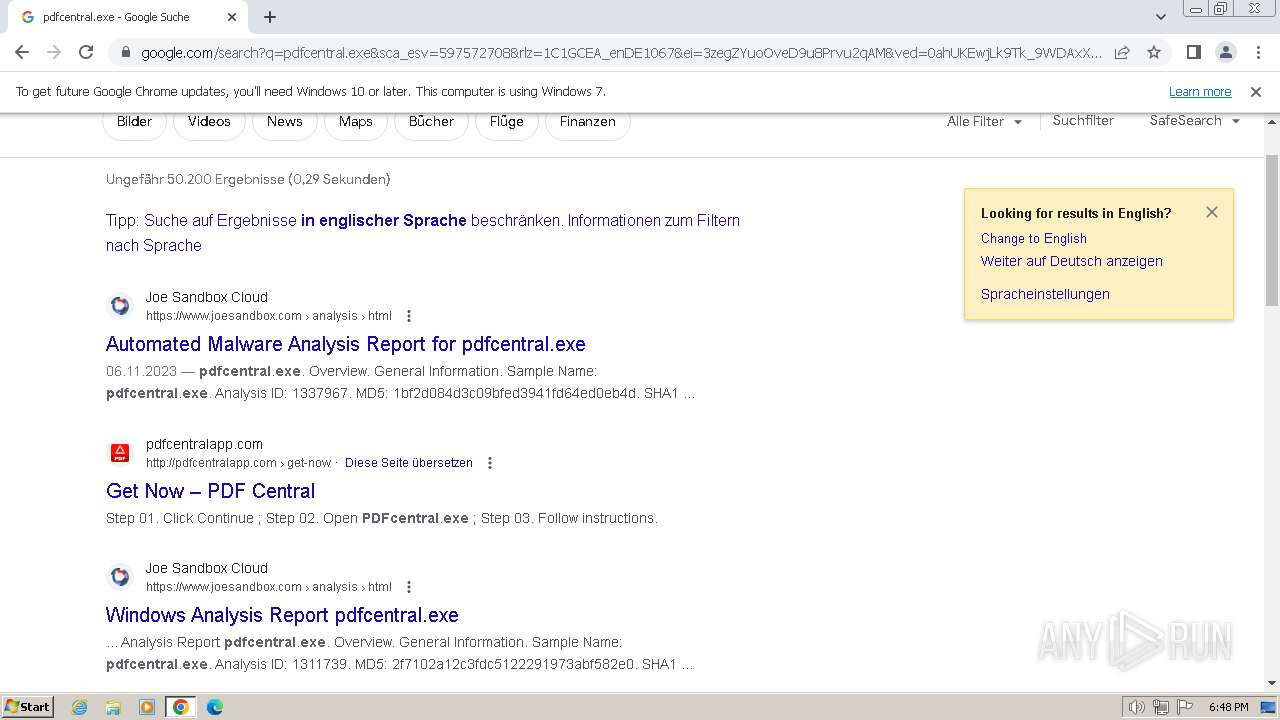
Task: Click Ungefähr 50.200 Ergebnisse text
Action: (248, 180)
